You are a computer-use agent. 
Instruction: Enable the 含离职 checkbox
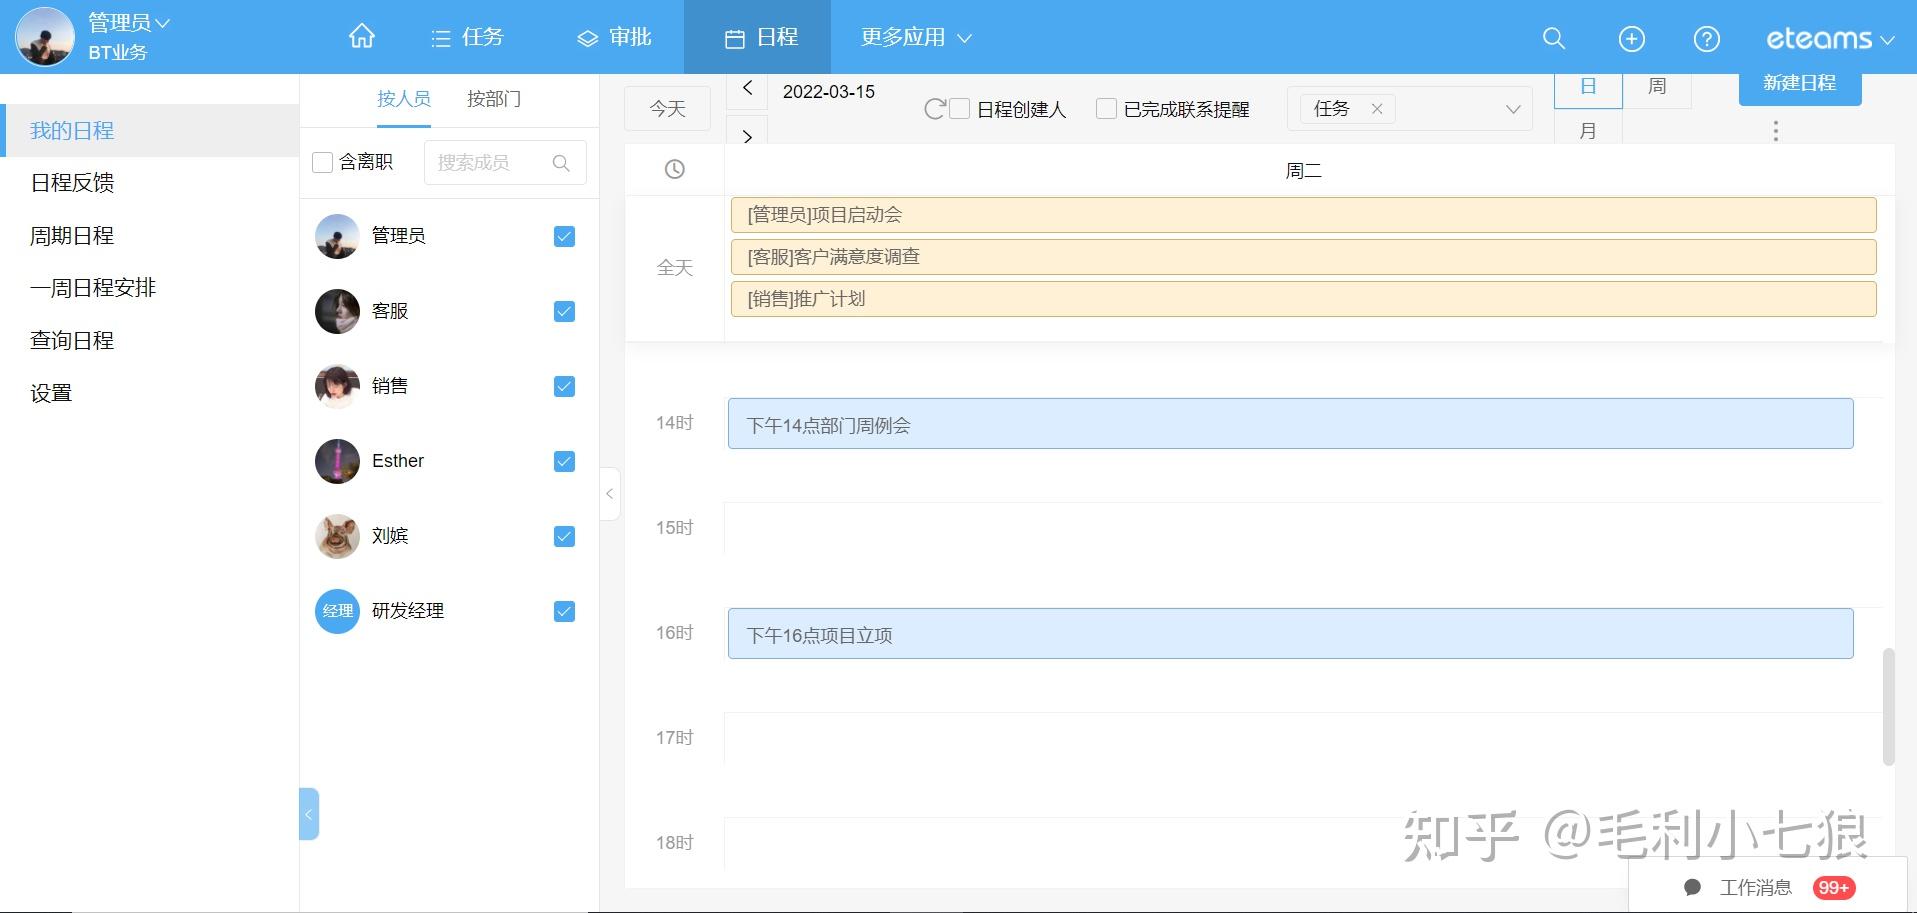(323, 162)
